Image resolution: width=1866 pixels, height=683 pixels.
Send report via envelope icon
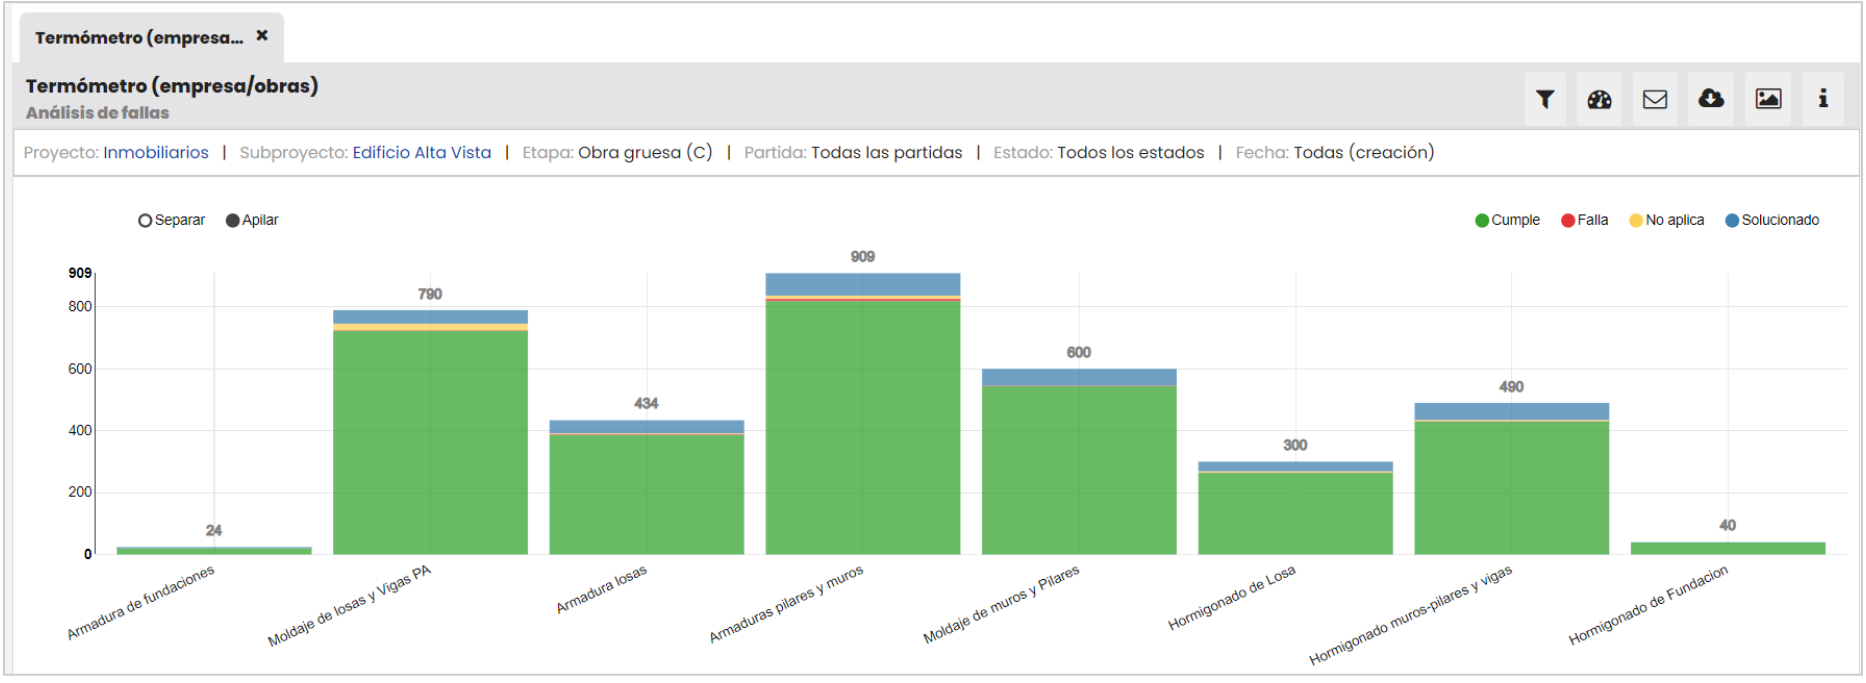pos(1655,99)
